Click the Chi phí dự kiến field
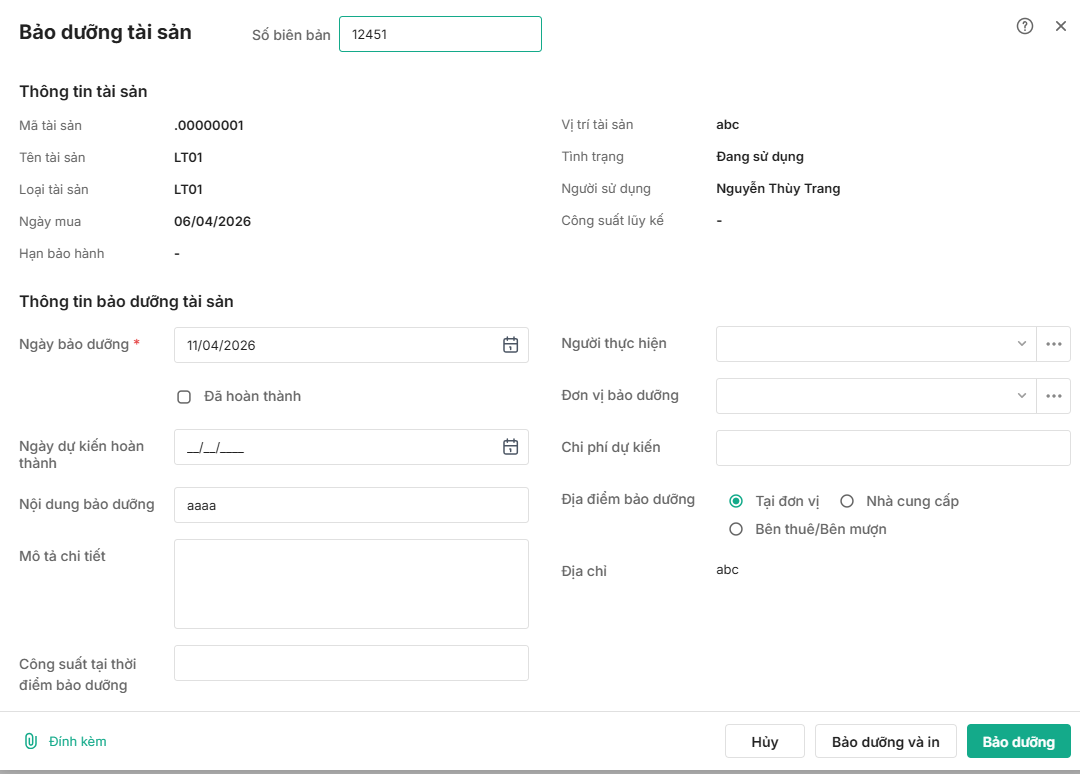The height and width of the screenshot is (774, 1080). [892, 448]
